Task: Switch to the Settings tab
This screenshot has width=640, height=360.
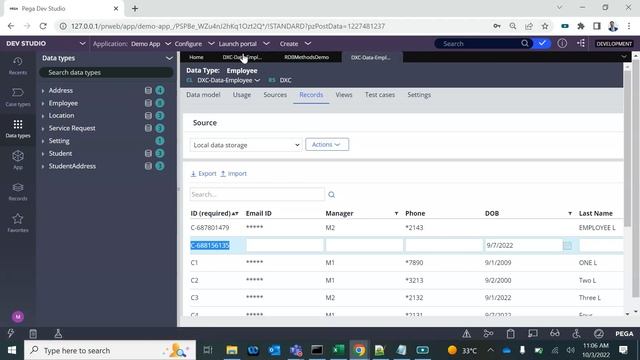Action: [x=419, y=95]
